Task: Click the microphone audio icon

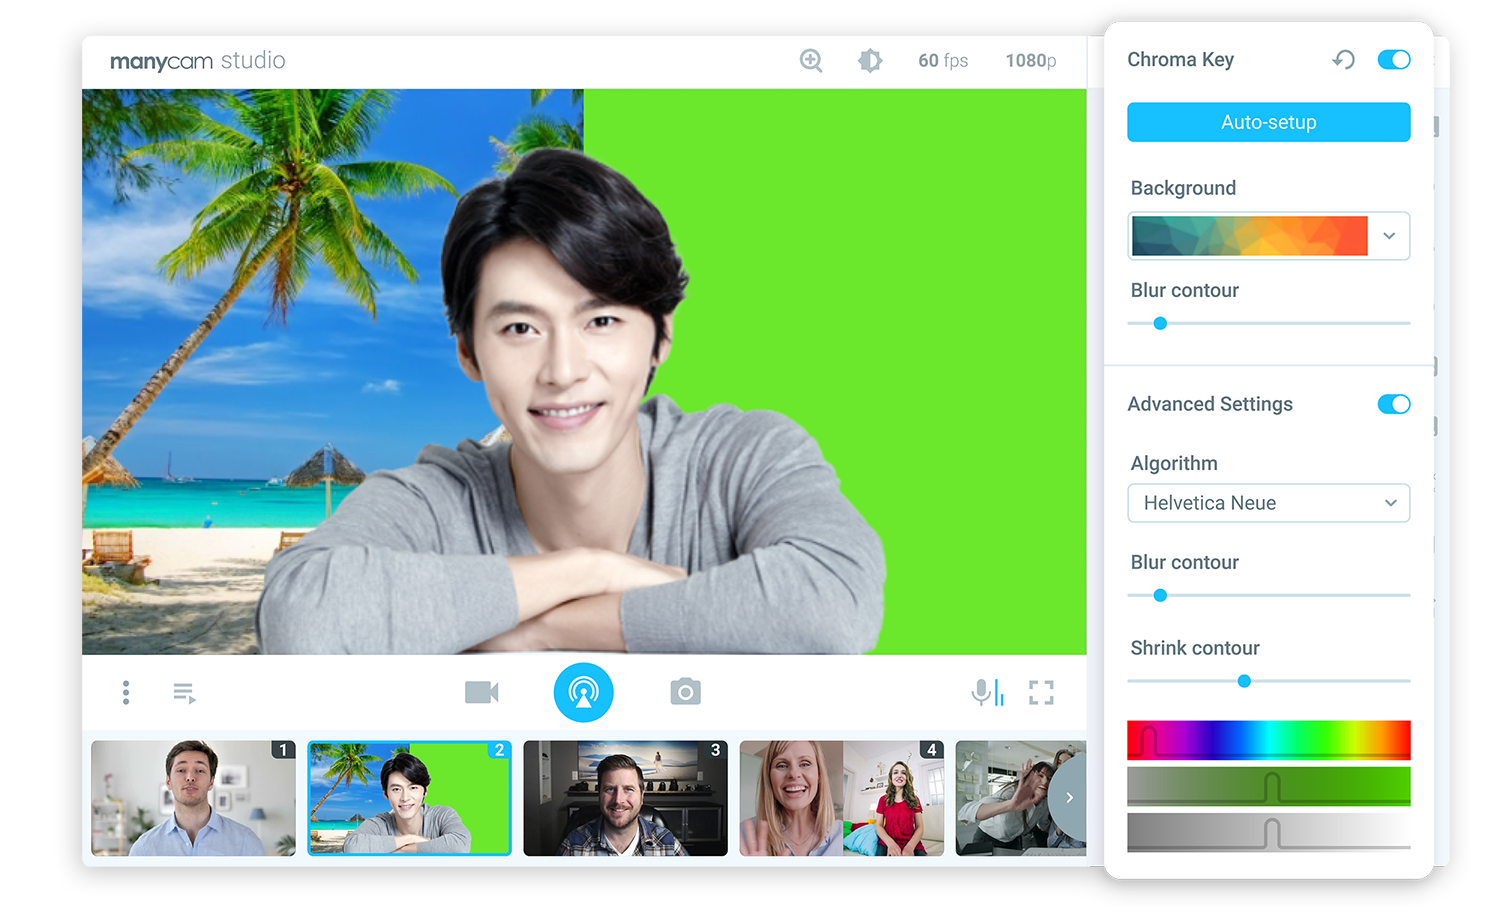Action: [x=986, y=691]
